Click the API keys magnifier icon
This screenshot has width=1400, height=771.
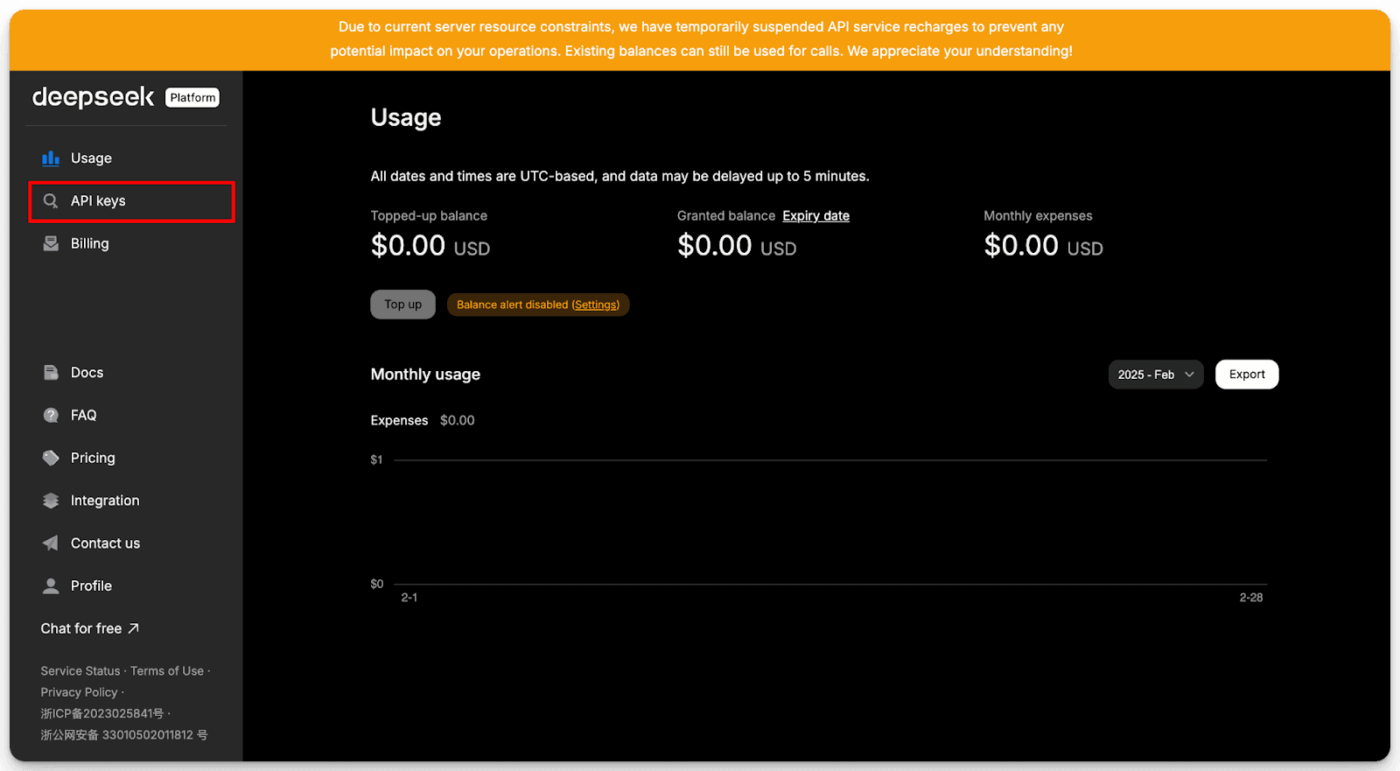point(50,201)
